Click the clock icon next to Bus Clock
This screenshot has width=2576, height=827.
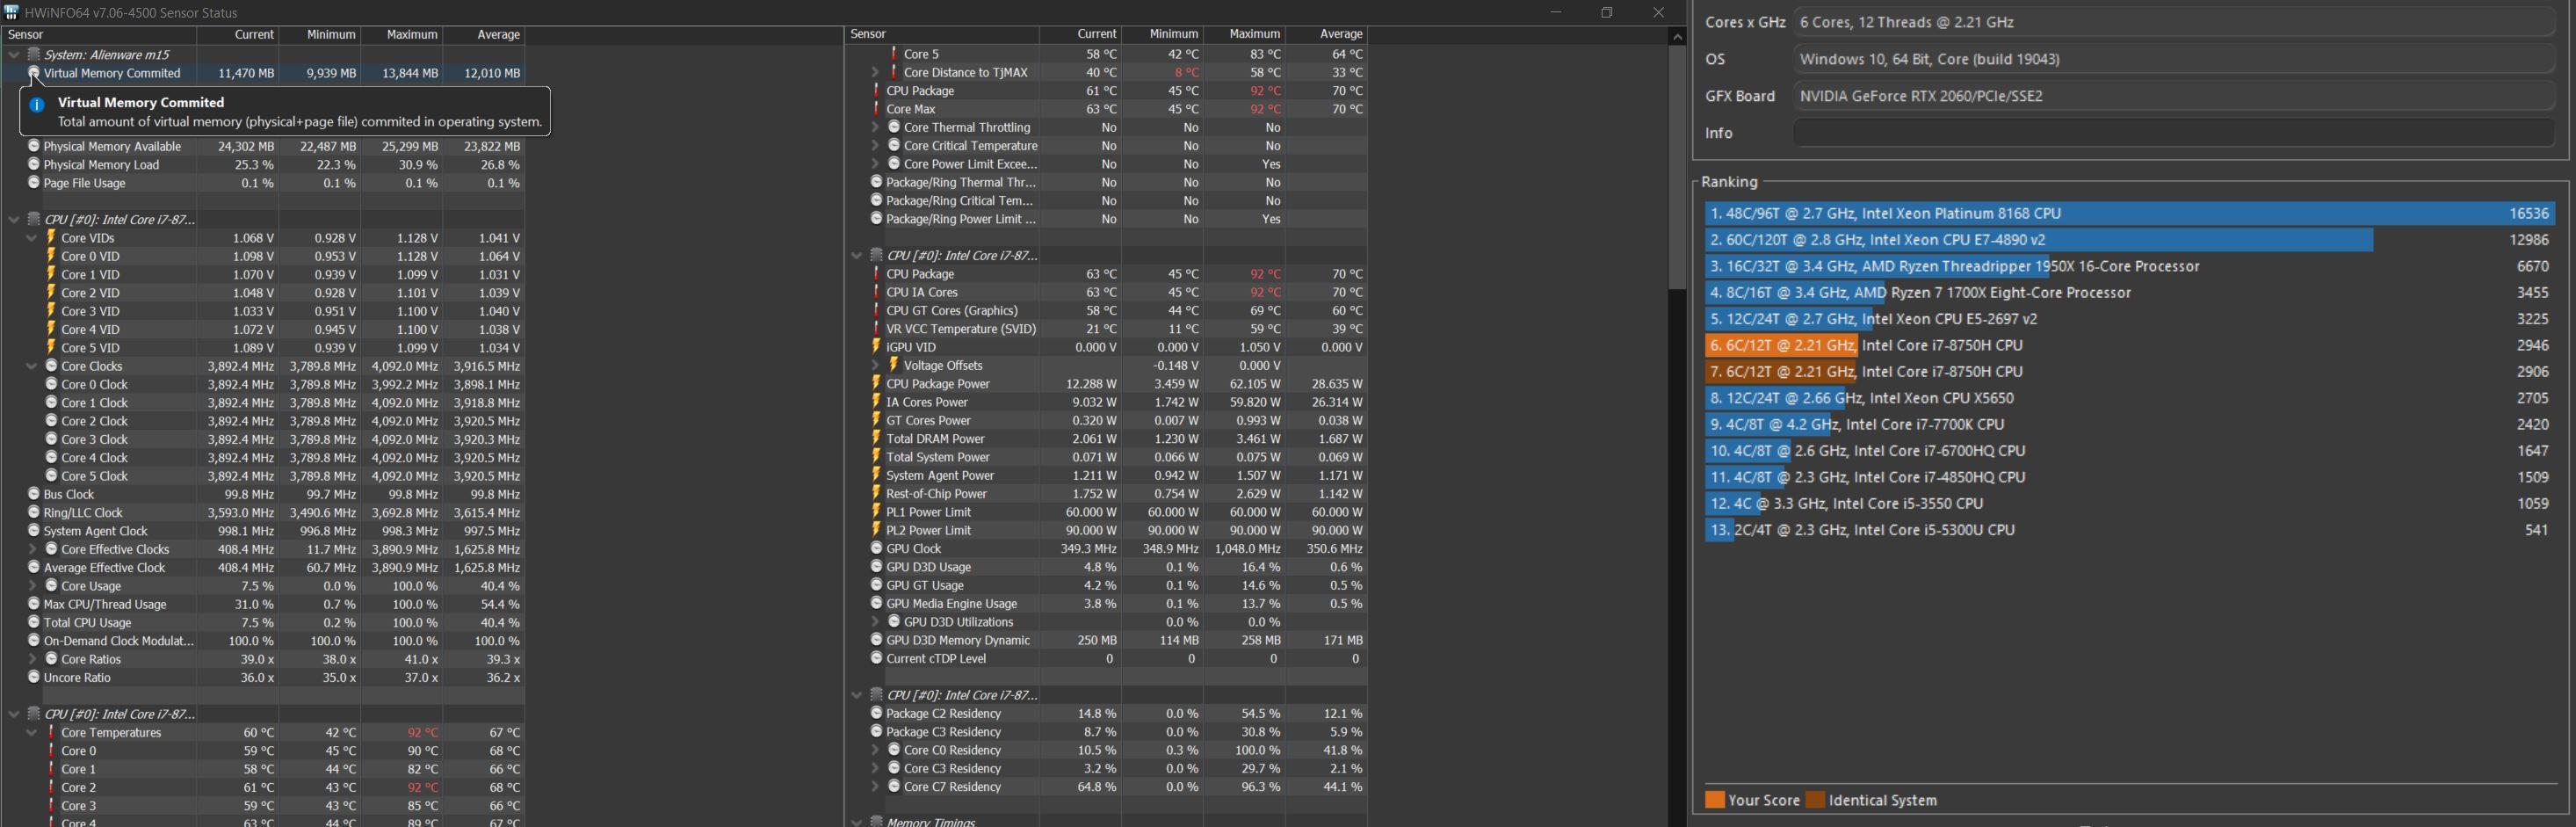click(x=34, y=494)
